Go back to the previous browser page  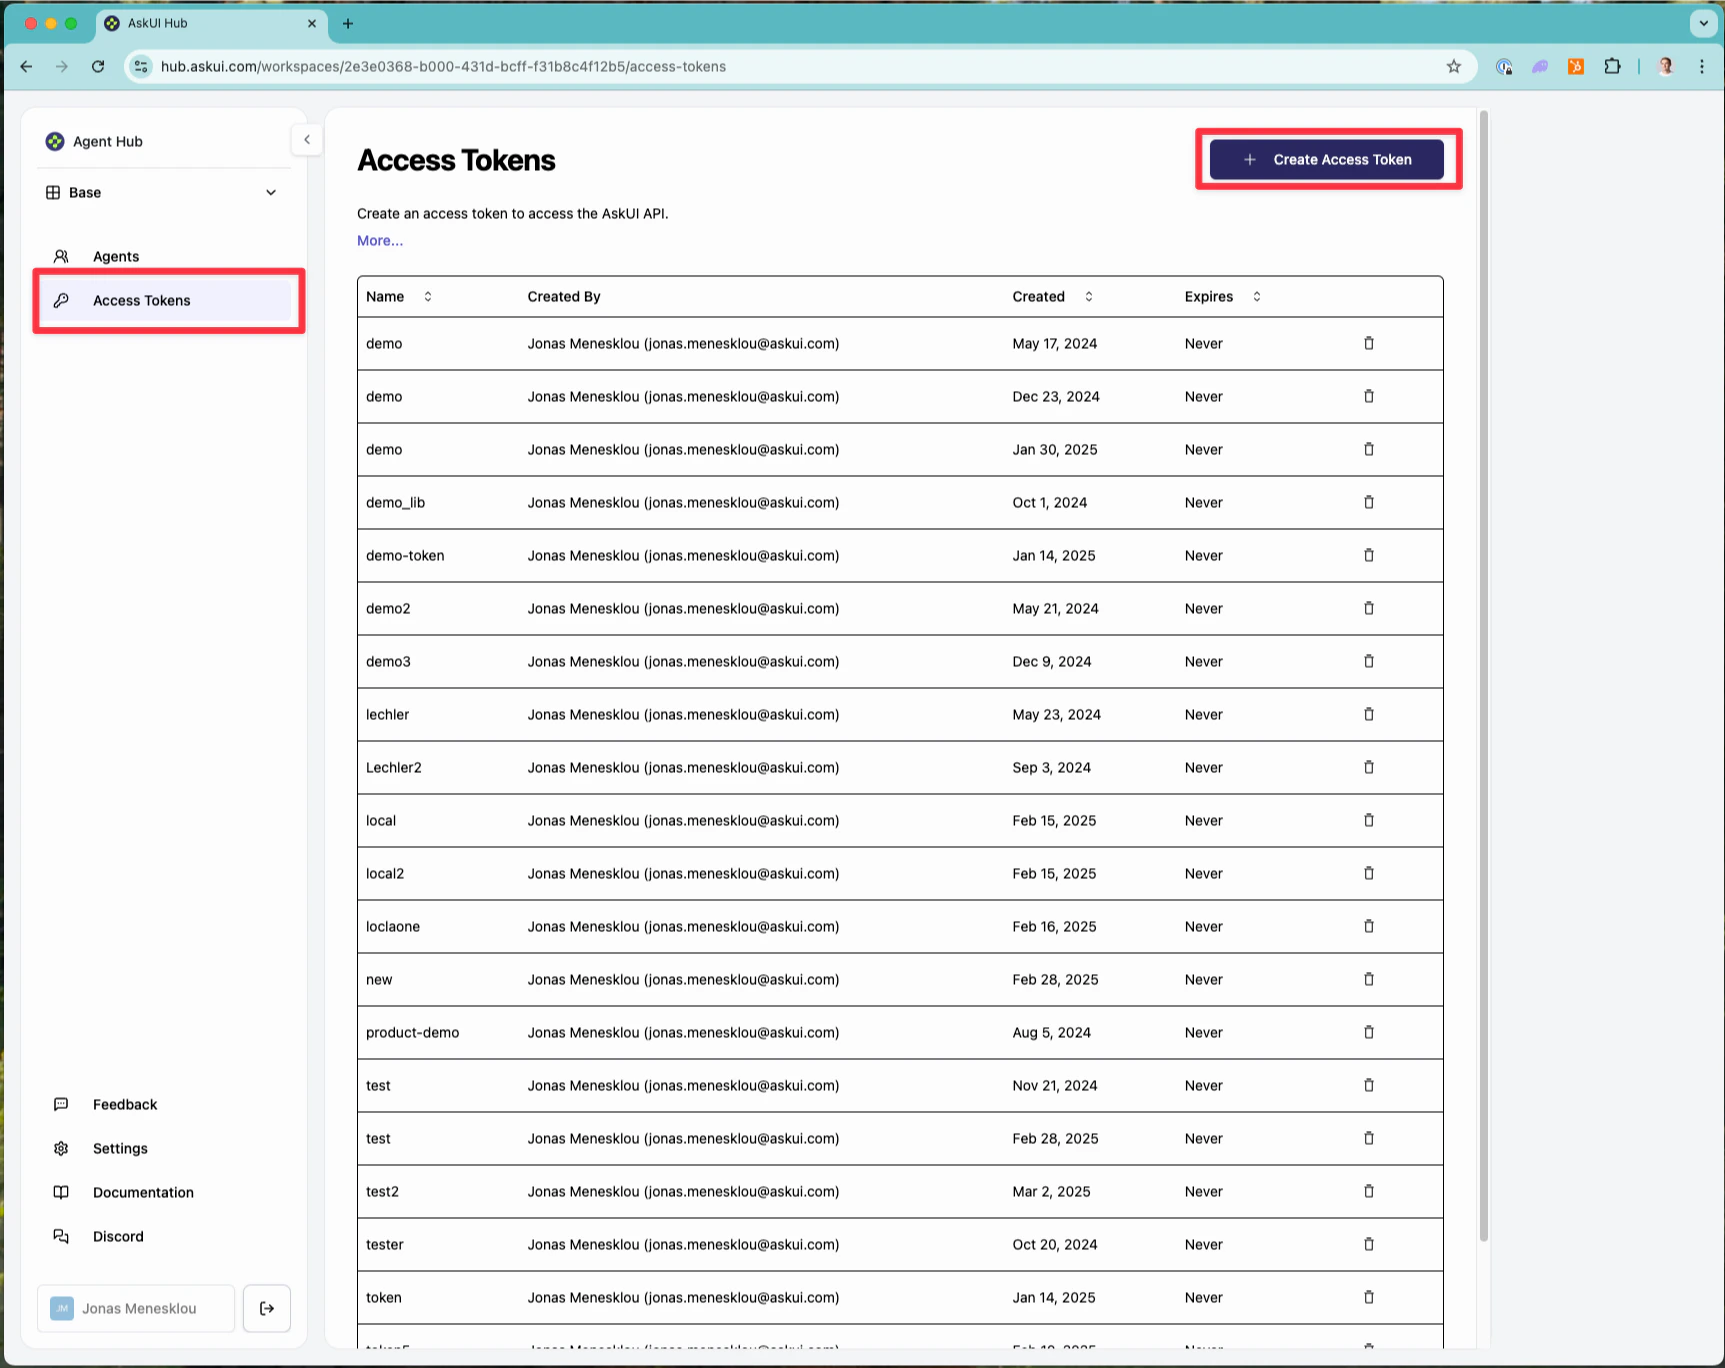tap(27, 67)
